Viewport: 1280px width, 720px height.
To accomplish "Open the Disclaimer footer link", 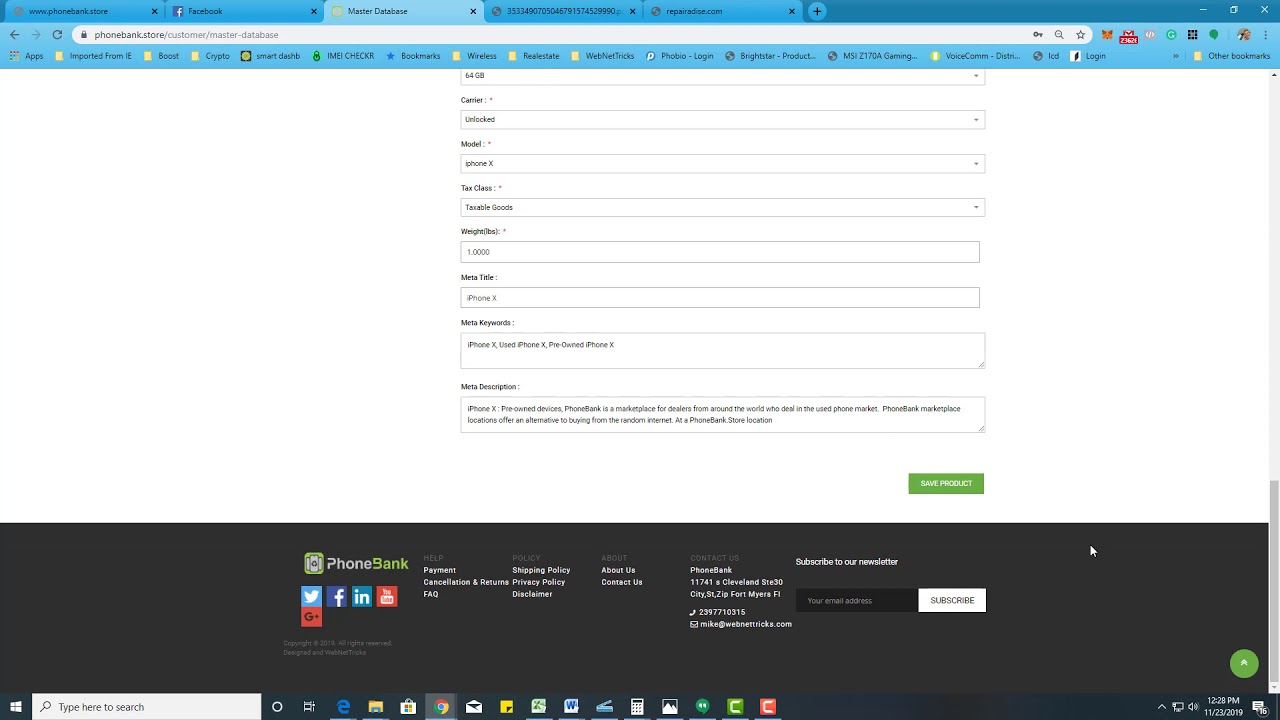I will [532, 594].
